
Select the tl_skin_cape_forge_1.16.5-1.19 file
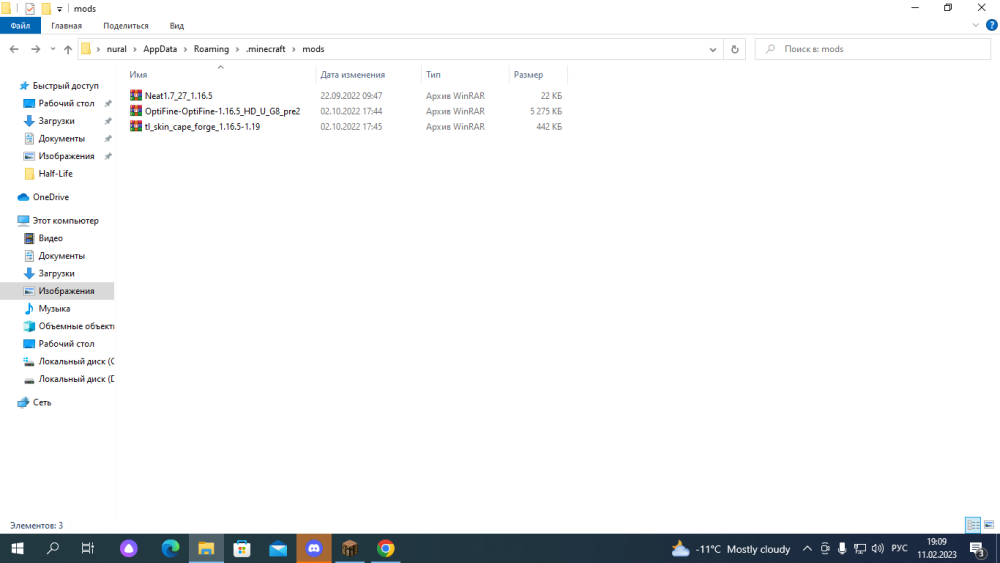202,126
